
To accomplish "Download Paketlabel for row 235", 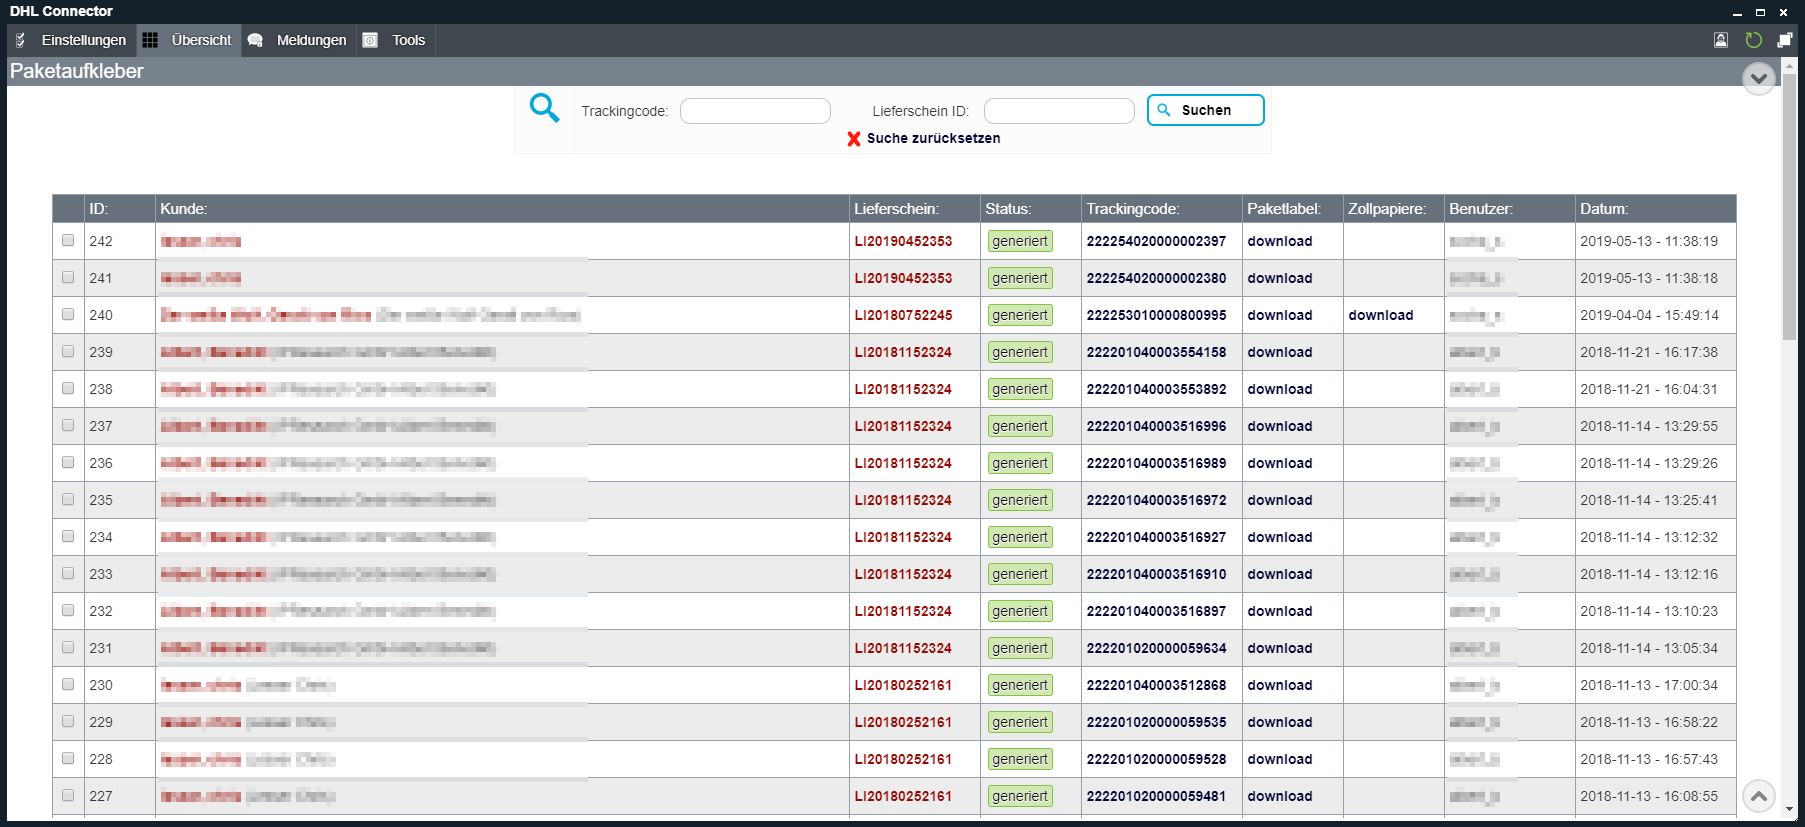I will click(1279, 500).
